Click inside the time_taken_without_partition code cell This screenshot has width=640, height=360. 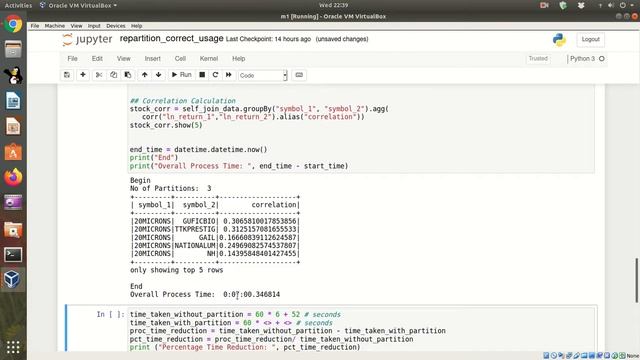click(361, 331)
